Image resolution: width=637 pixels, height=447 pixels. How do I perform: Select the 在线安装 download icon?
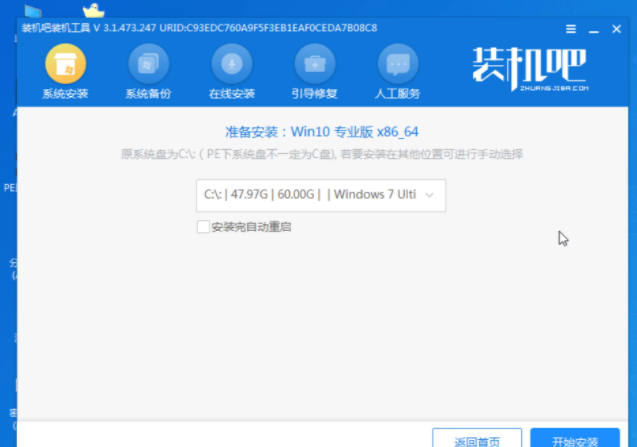pyautogui.click(x=232, y=65)
